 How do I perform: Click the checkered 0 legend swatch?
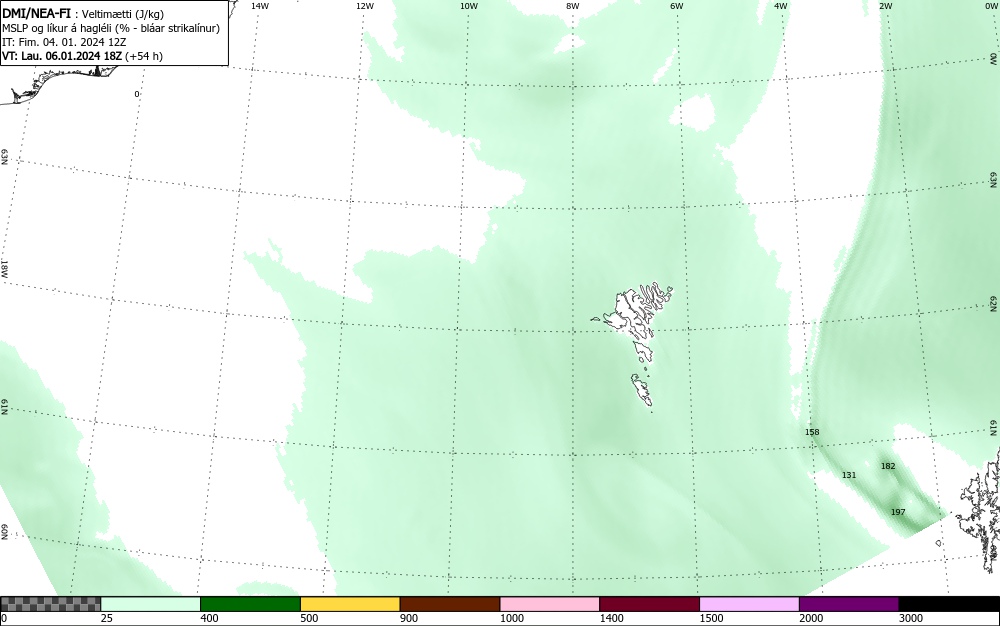point(50,604)
